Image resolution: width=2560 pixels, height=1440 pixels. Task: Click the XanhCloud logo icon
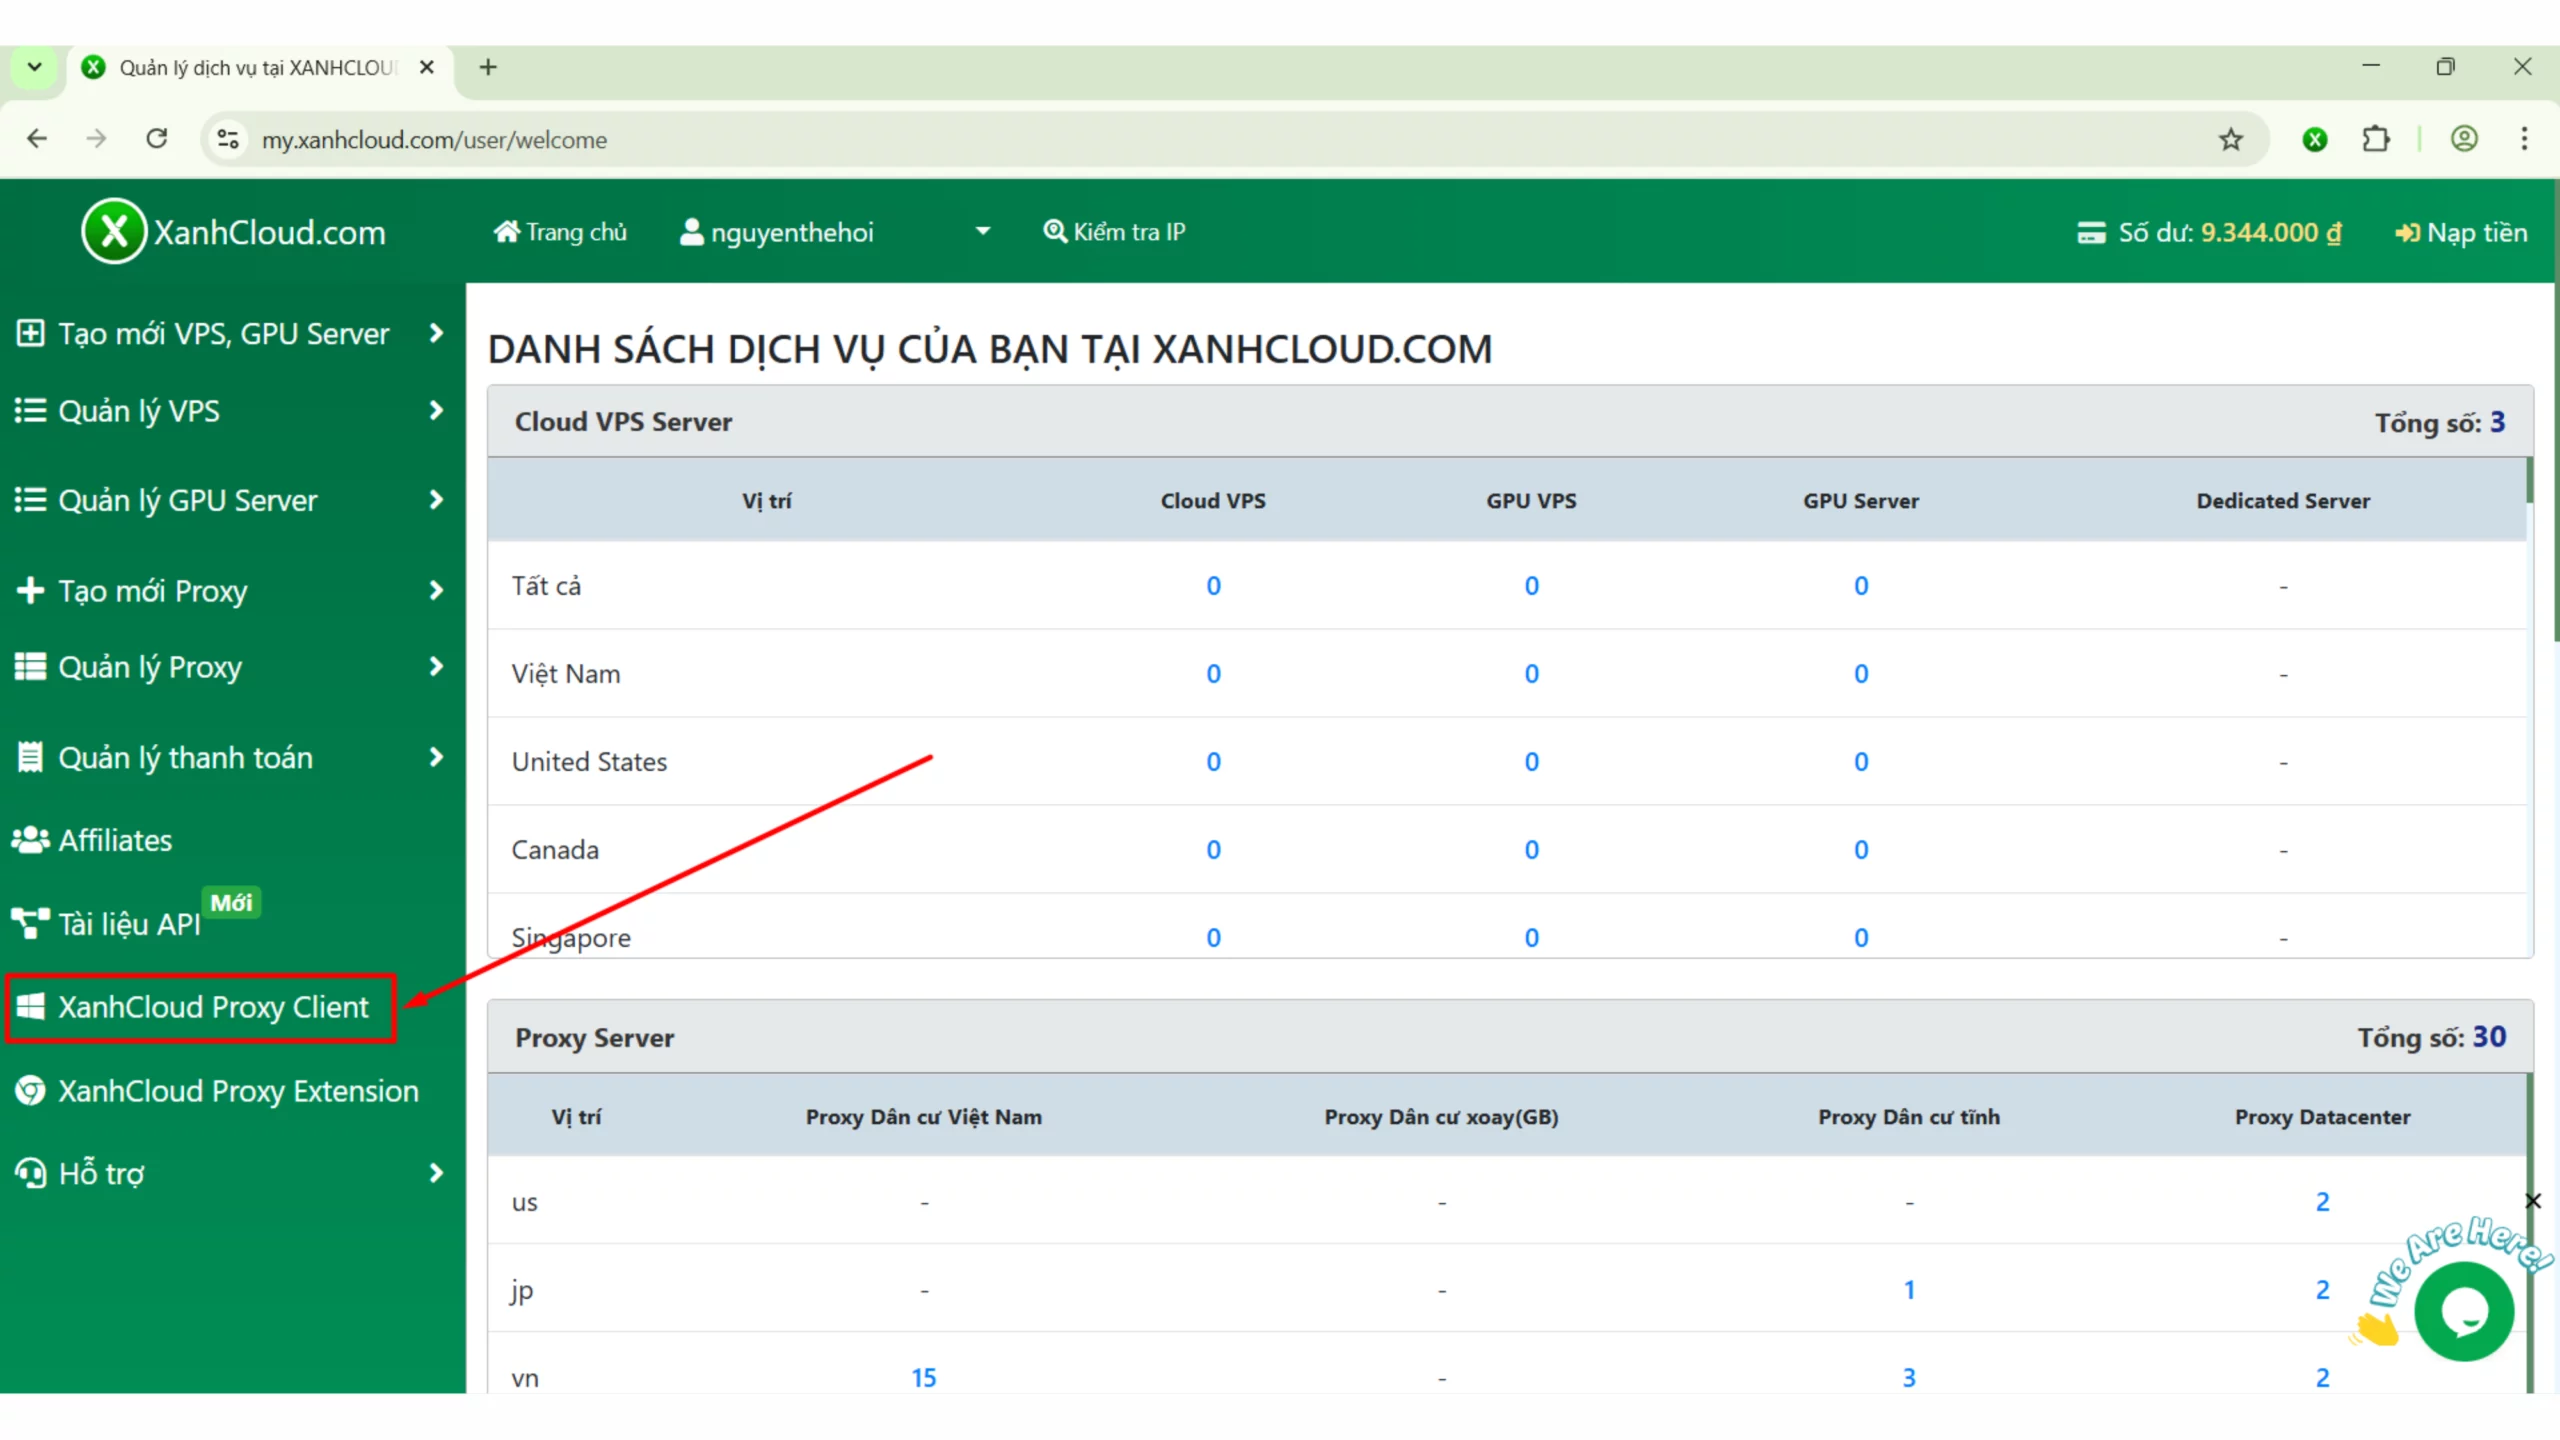click(x=114, y=231)
